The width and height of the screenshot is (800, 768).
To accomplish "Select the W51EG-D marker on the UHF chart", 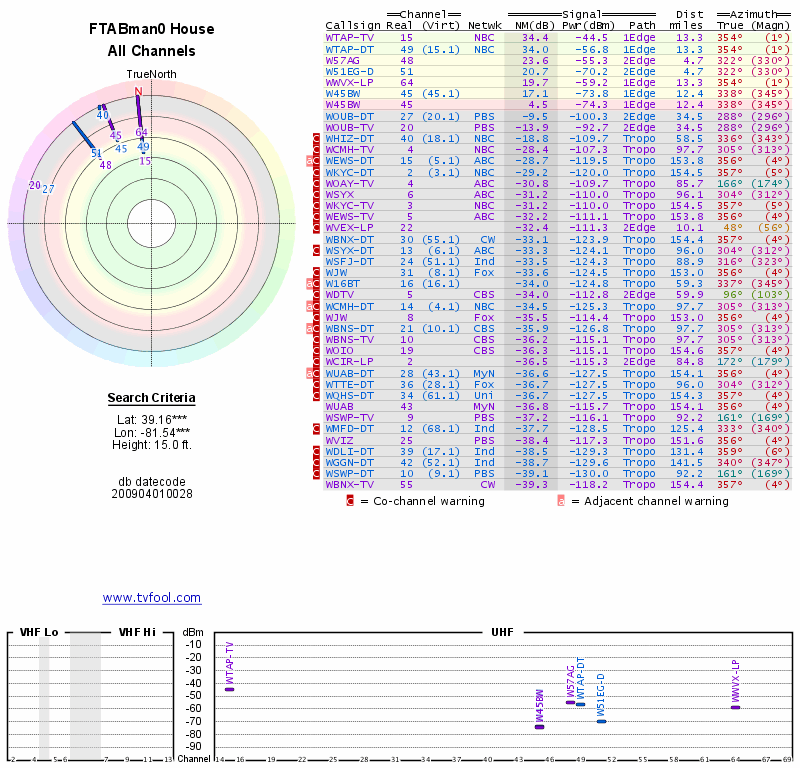I will click(x=602, y=722).
